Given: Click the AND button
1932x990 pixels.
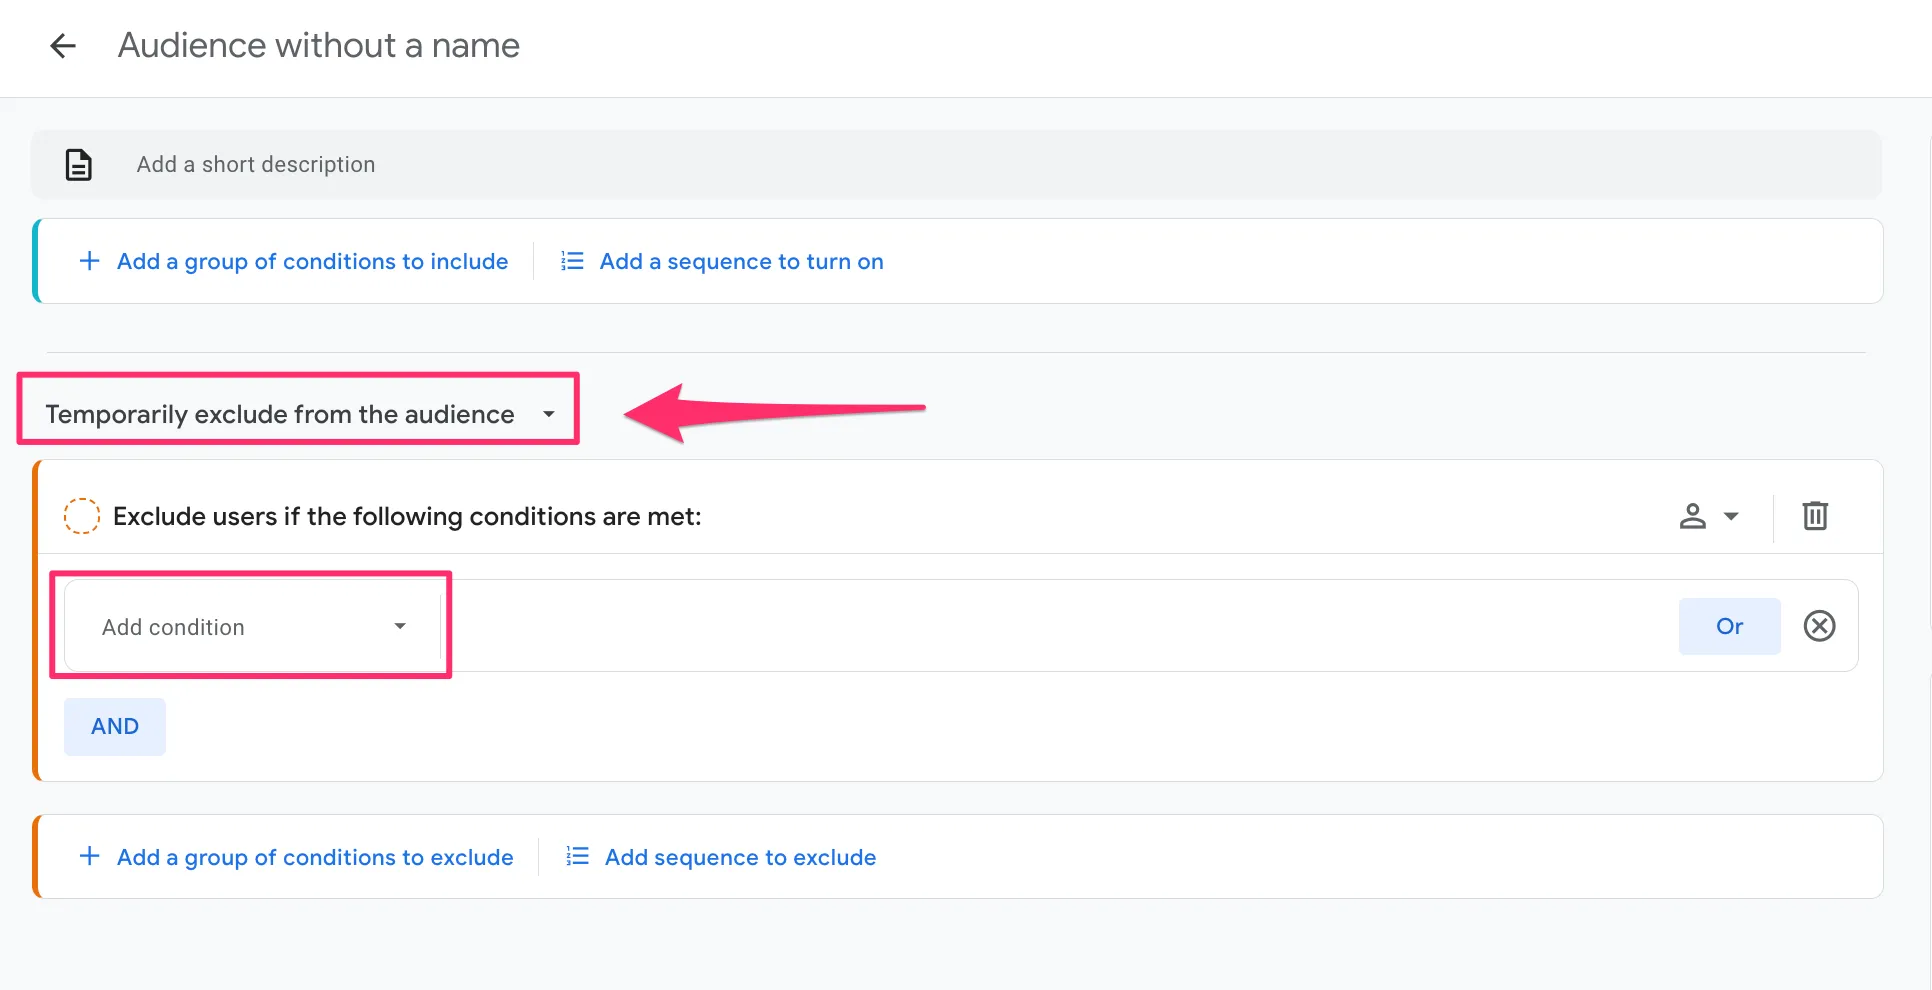Looking at the screenshot, I should click(115, 727).
